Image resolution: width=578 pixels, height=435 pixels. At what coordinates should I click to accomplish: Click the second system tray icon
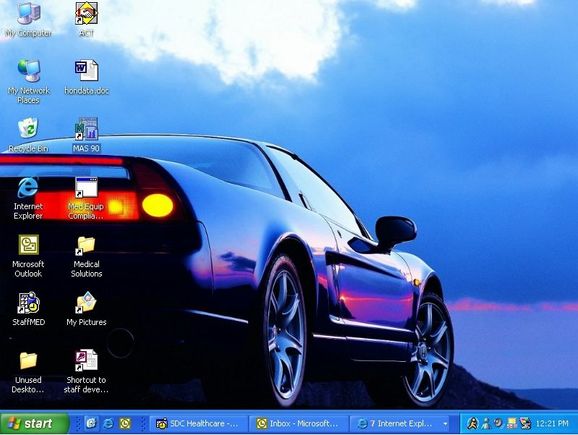(x=486, y=424)
